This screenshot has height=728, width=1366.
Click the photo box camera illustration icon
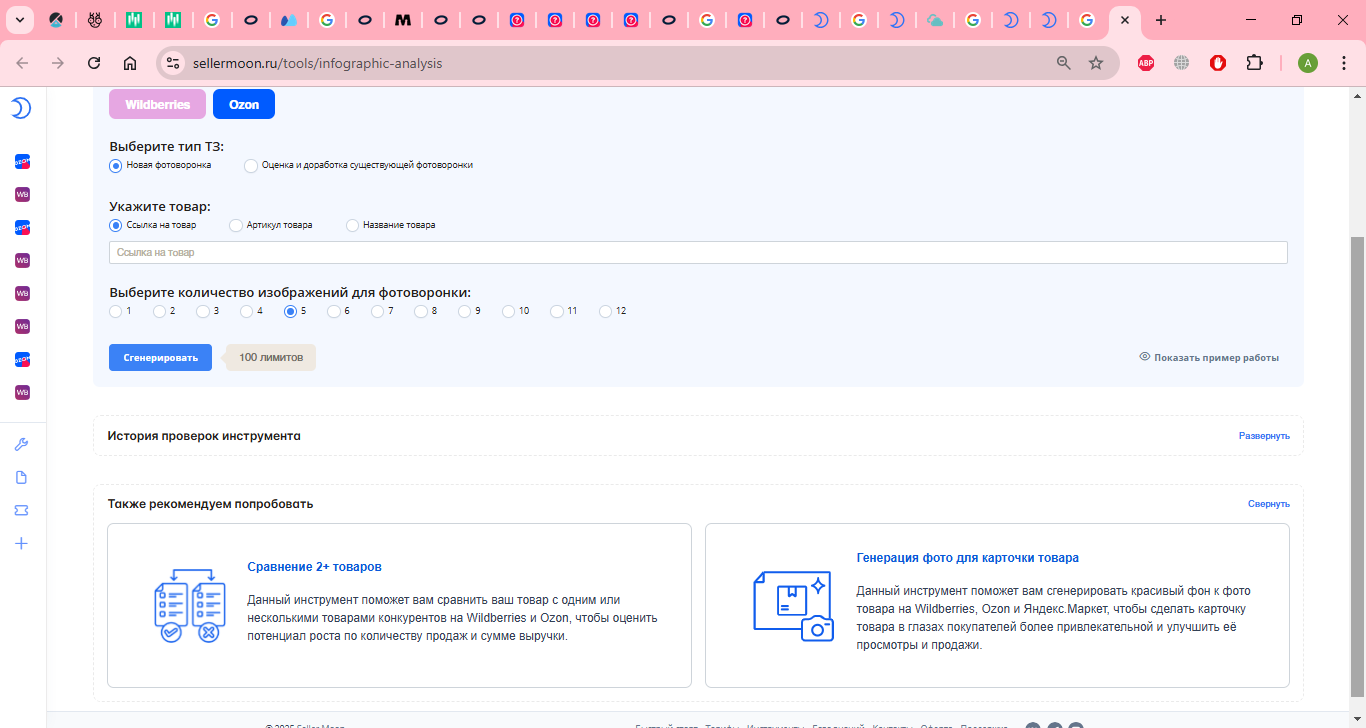pyautogui.click(x=793, y=606)
